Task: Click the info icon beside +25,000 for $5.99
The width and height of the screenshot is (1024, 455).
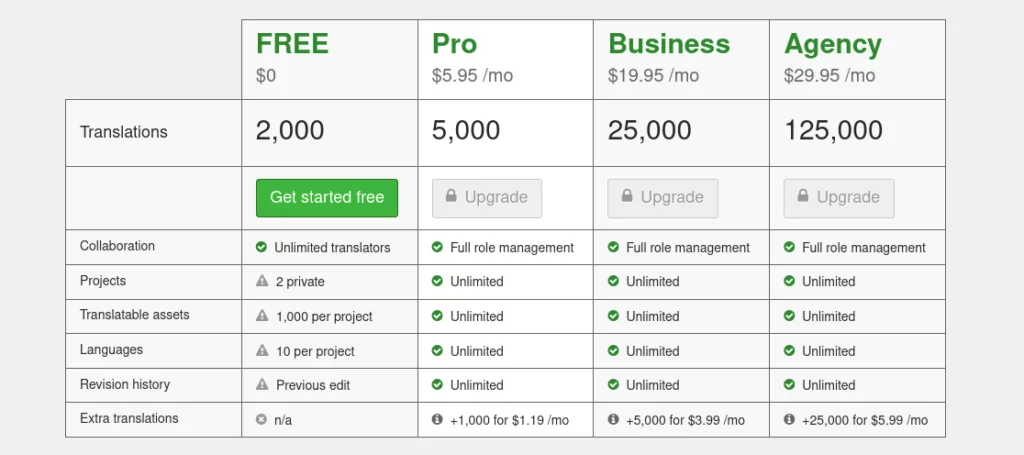Action: tap(789, 419)
